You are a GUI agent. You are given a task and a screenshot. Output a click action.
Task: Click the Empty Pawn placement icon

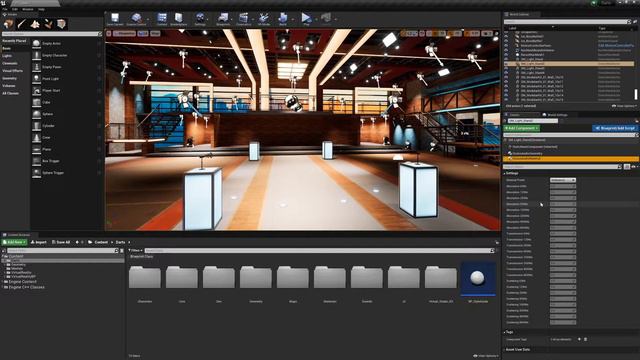point(36,67)
